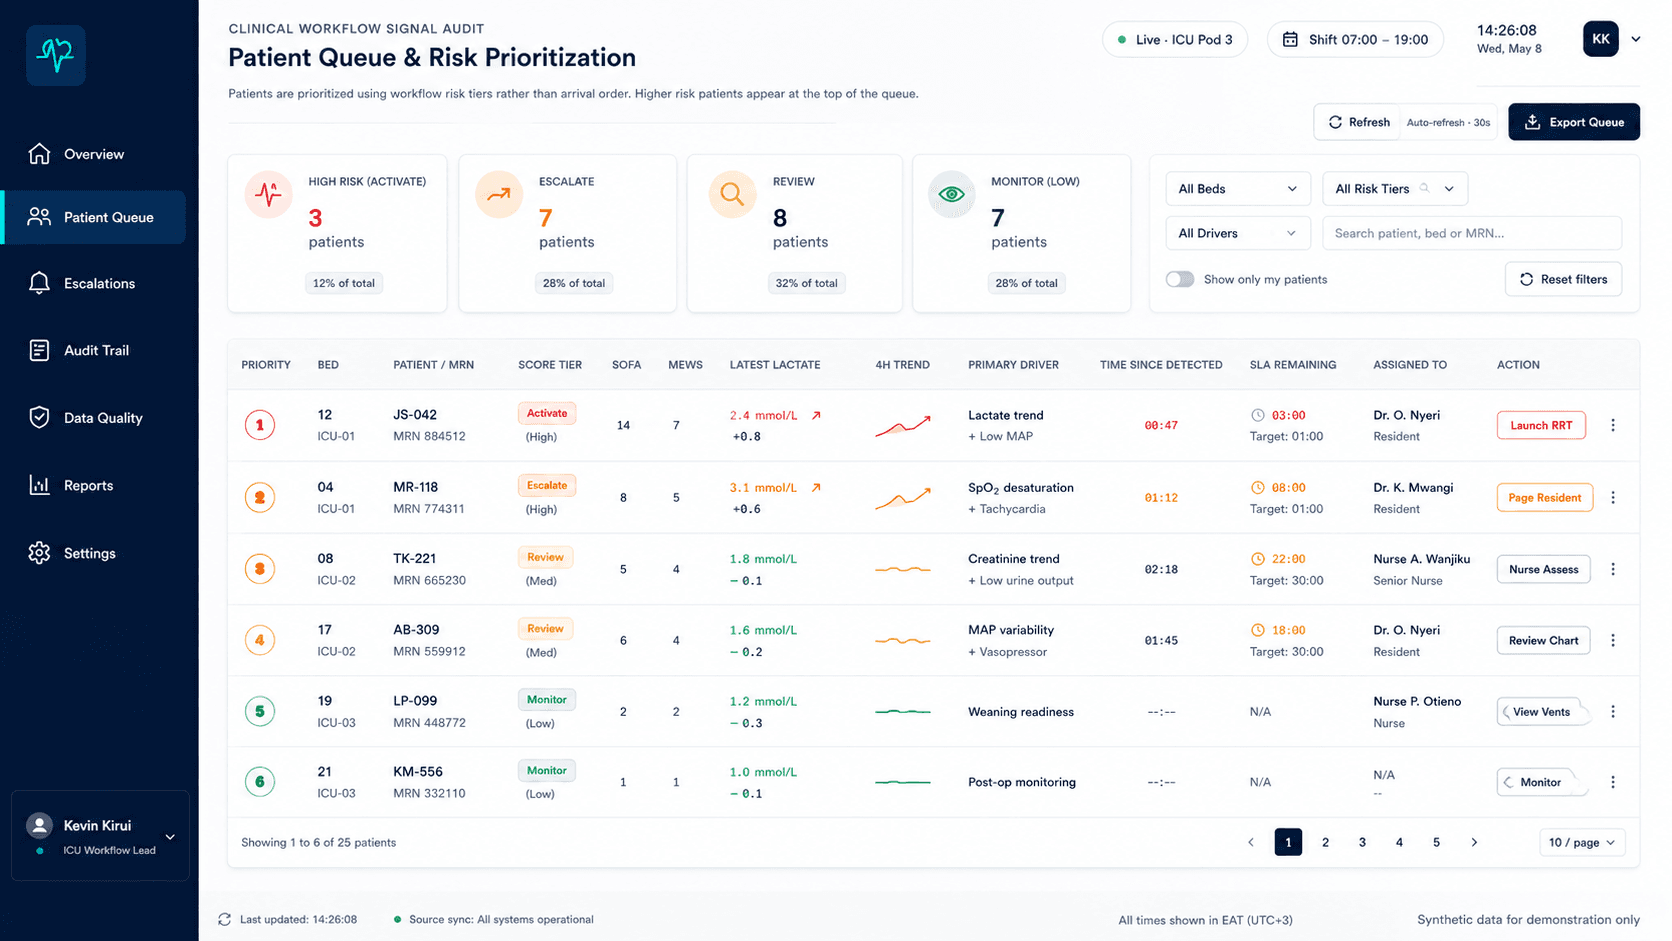The width and height of the screenshot is (1672, 941).
Task: Click the Live ICU Pod 3 status pill
Action: tap(1175, 39)
